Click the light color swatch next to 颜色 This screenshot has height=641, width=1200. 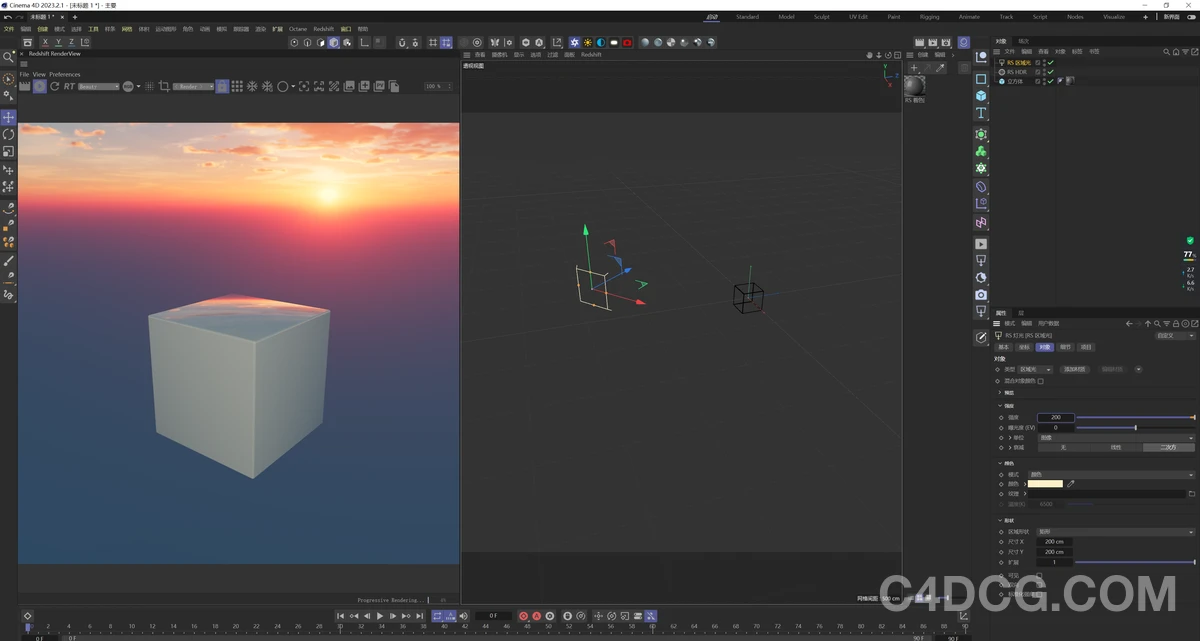tap(1045, 484)
